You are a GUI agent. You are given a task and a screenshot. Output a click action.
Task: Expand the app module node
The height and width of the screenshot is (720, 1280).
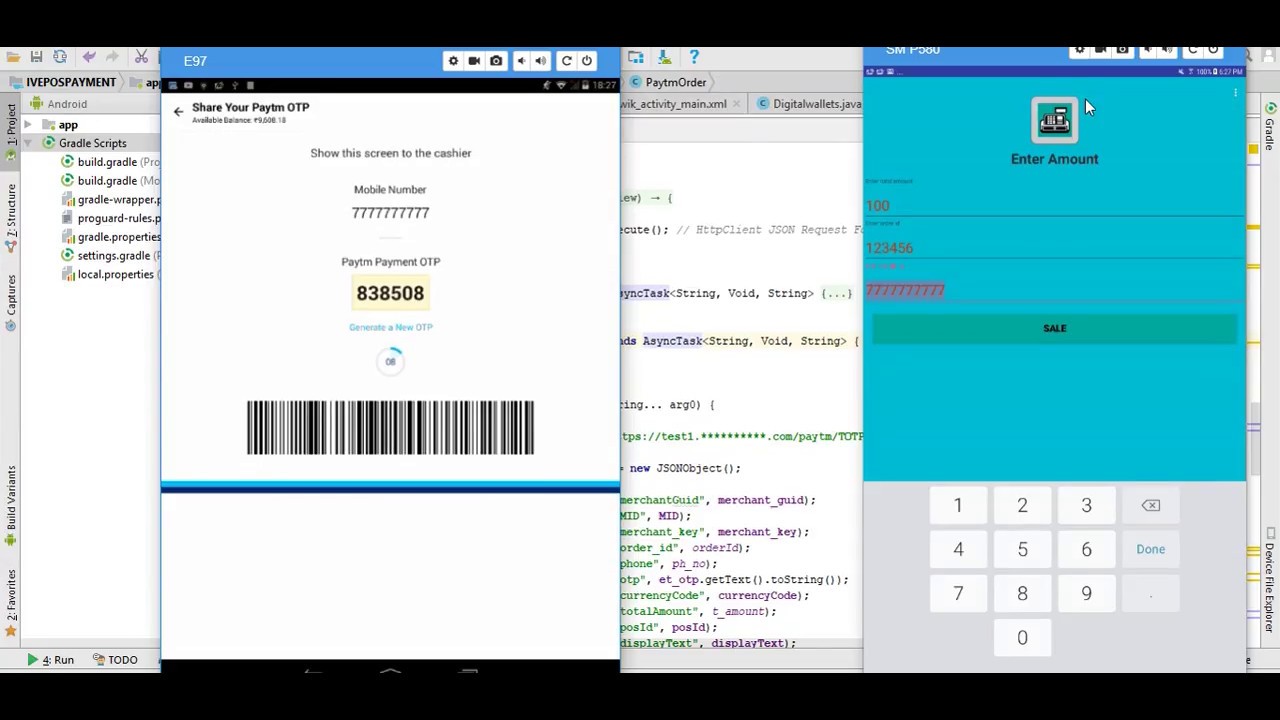28,125
